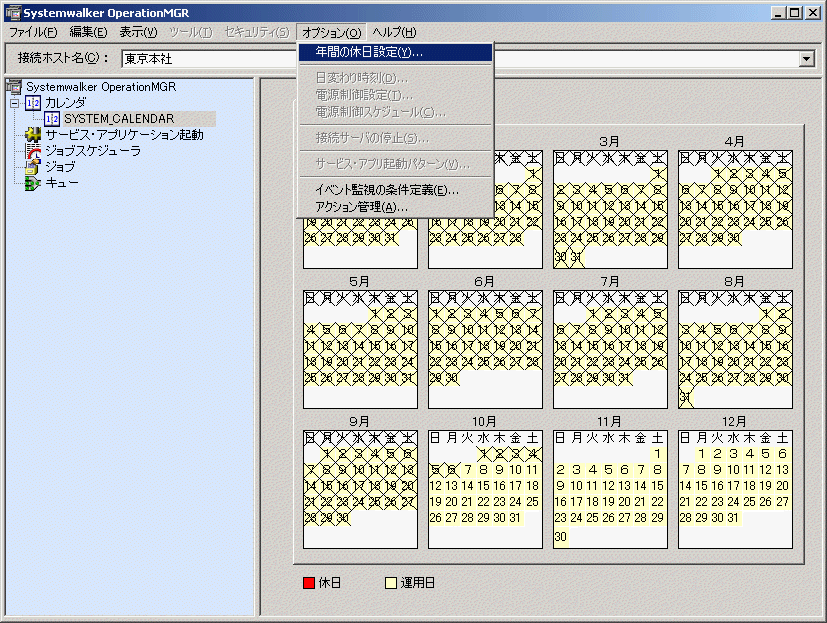
Task: Select キュー tree item label
Action: point(62,183)
